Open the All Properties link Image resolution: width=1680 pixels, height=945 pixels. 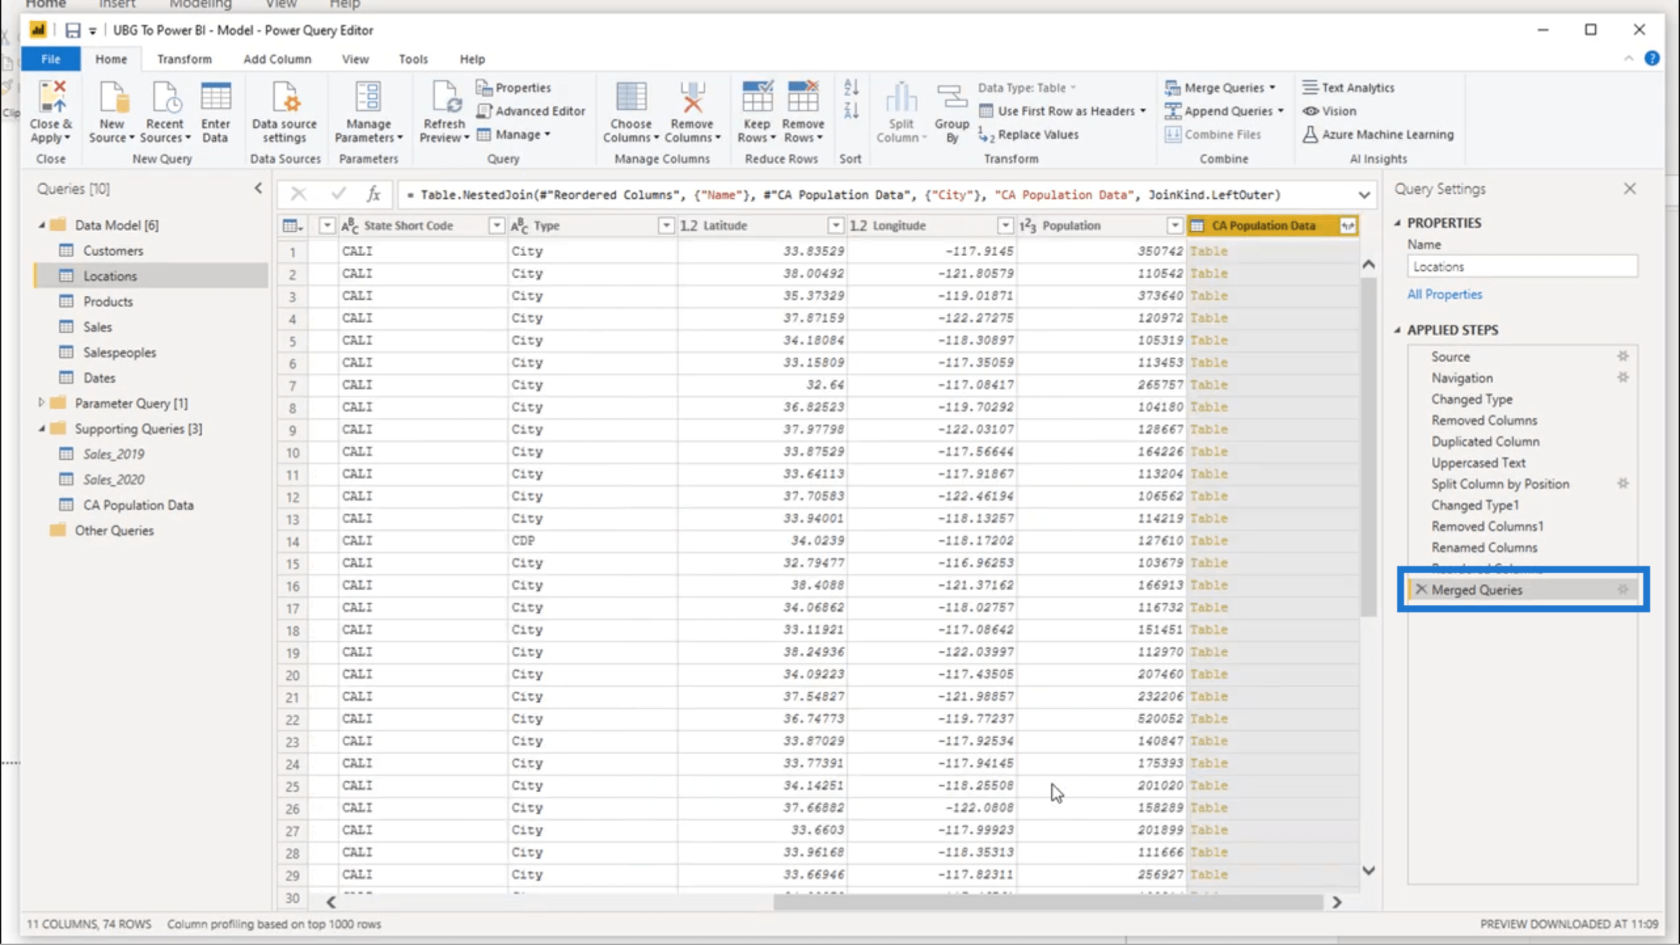click(x=1445, y=294)
